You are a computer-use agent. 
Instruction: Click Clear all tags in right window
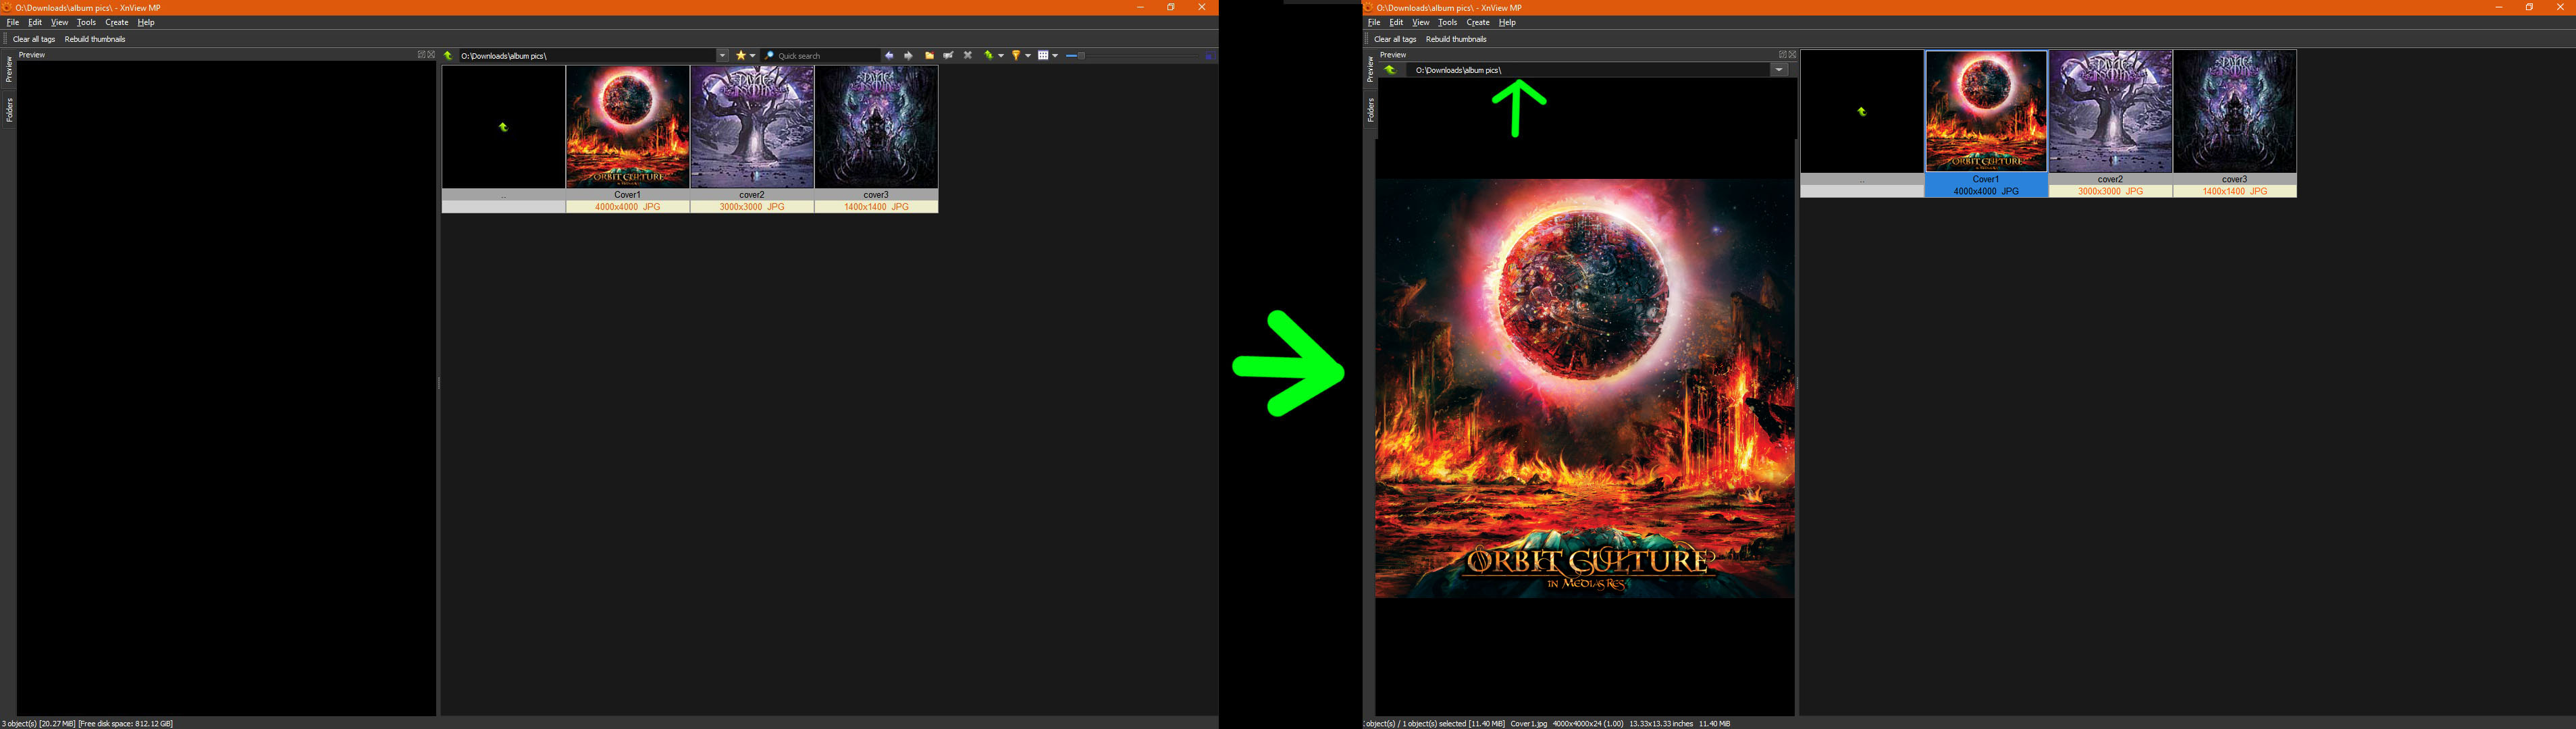[x=1394, y=39]
